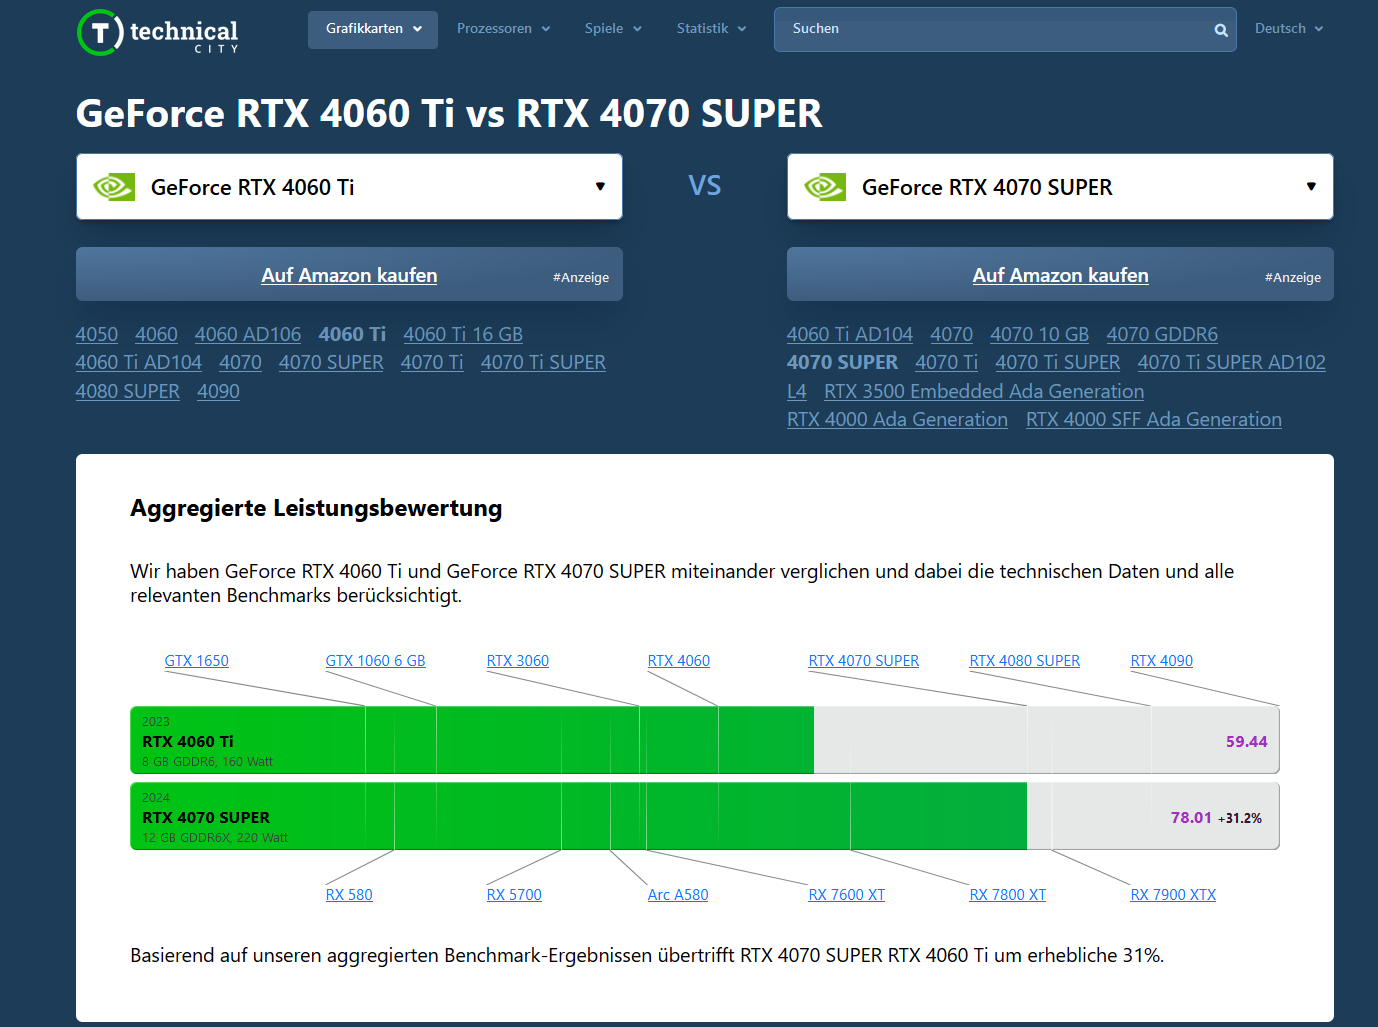
Task: Click left Auf Amazon kaufen button
Action: [x=349, y=274]
